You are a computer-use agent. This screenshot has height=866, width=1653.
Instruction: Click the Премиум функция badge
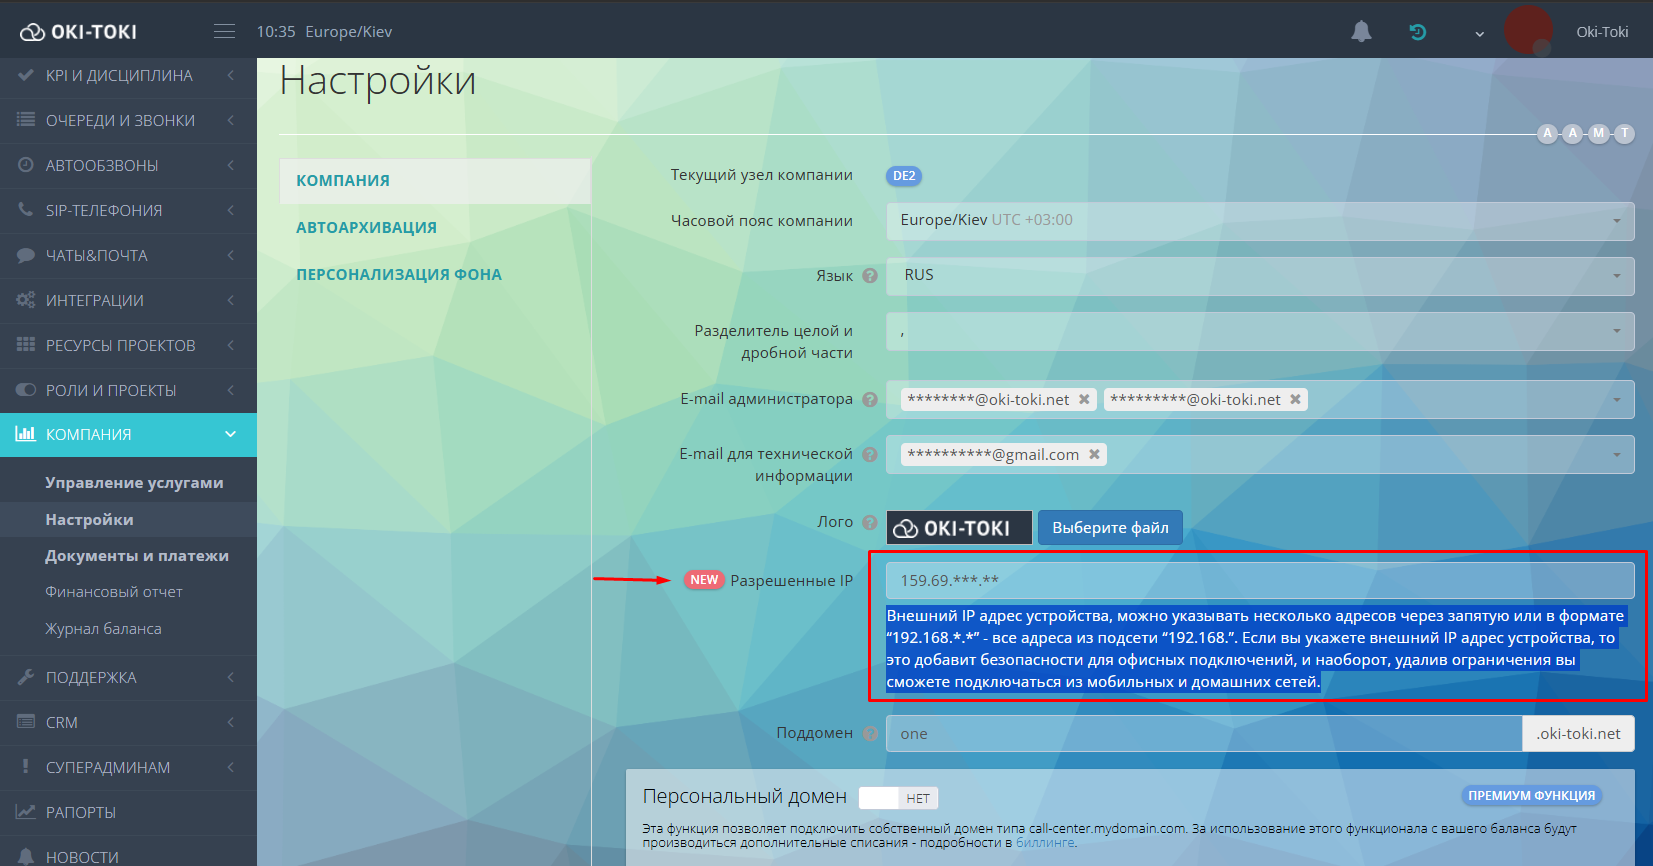coord(1531,796)
